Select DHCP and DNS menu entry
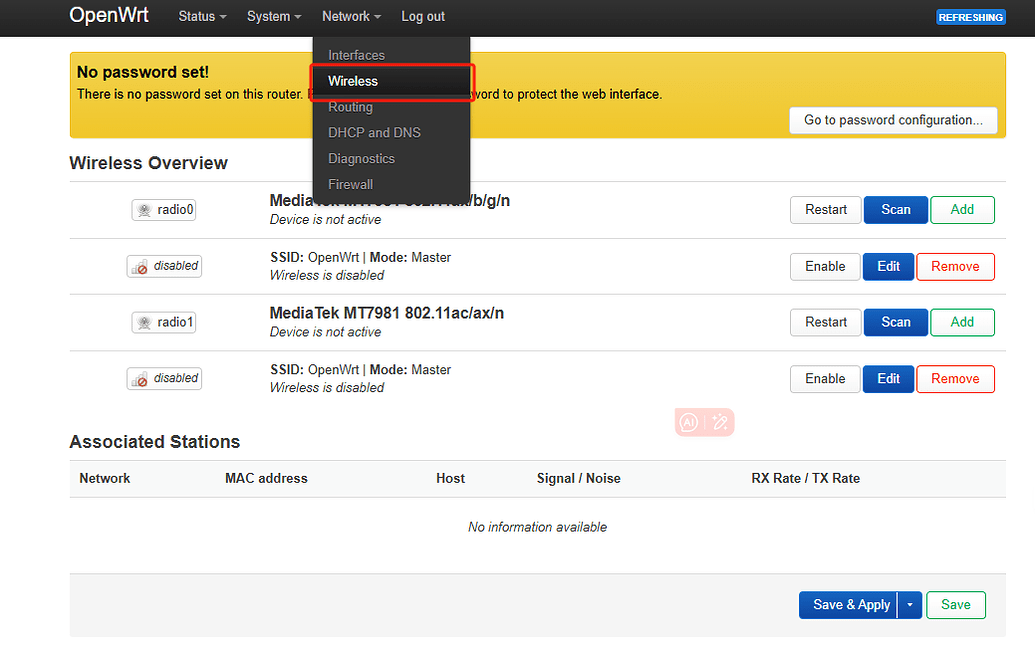Screen dimensions: 1035x654 tap(374, 133)
